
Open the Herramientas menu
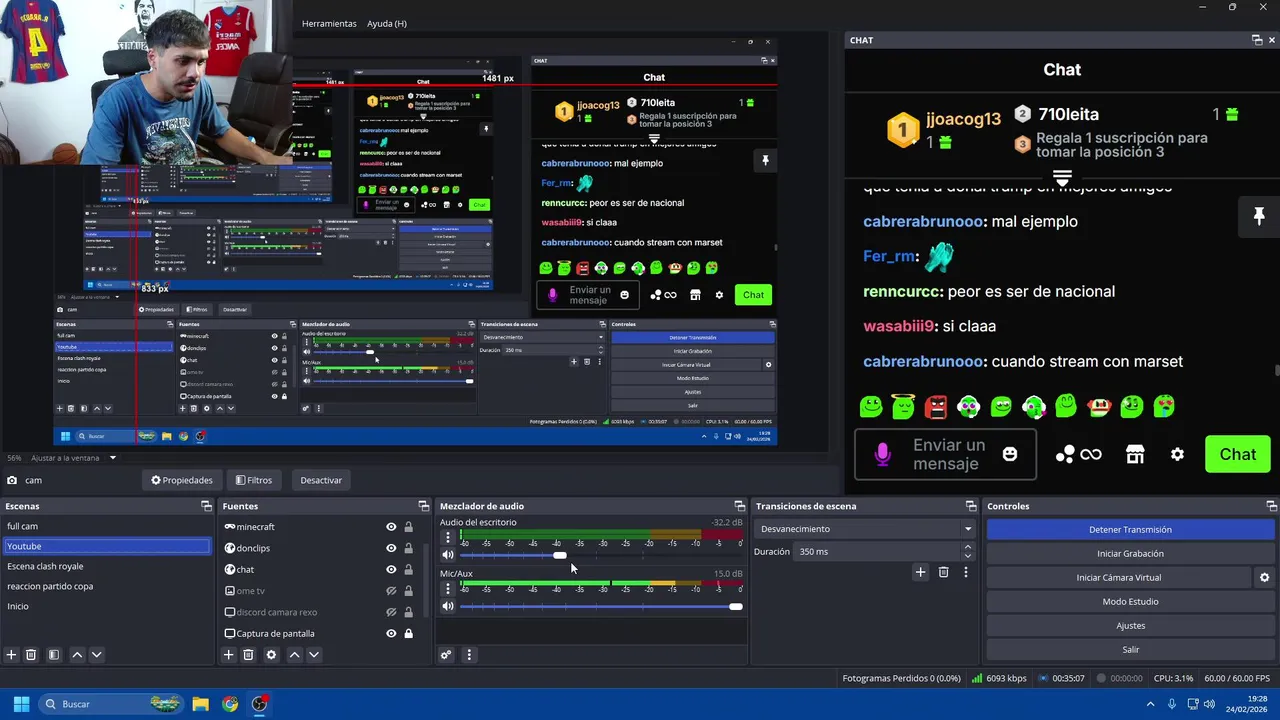[x=329, y=23]
